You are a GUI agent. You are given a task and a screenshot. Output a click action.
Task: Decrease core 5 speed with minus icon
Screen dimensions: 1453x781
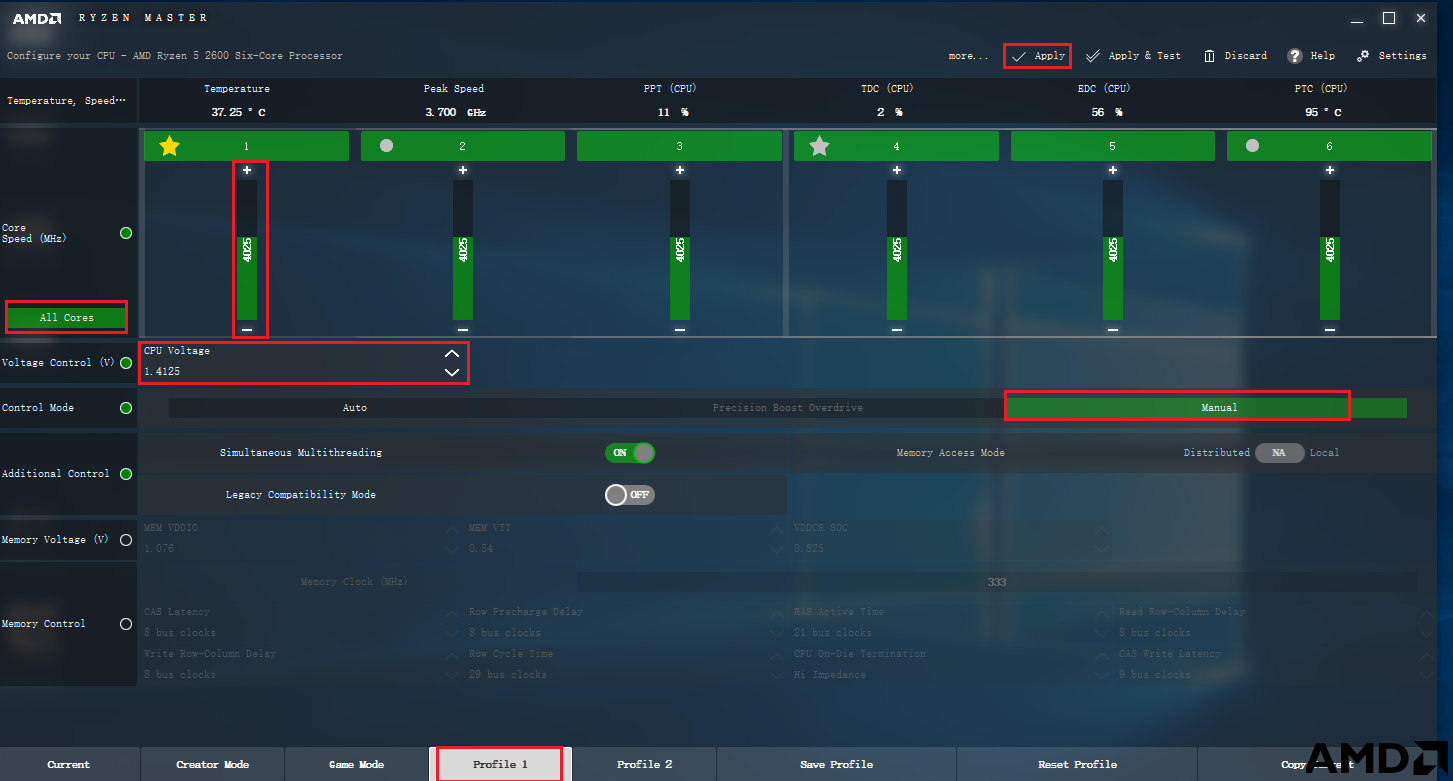(x=1113, y=329)
